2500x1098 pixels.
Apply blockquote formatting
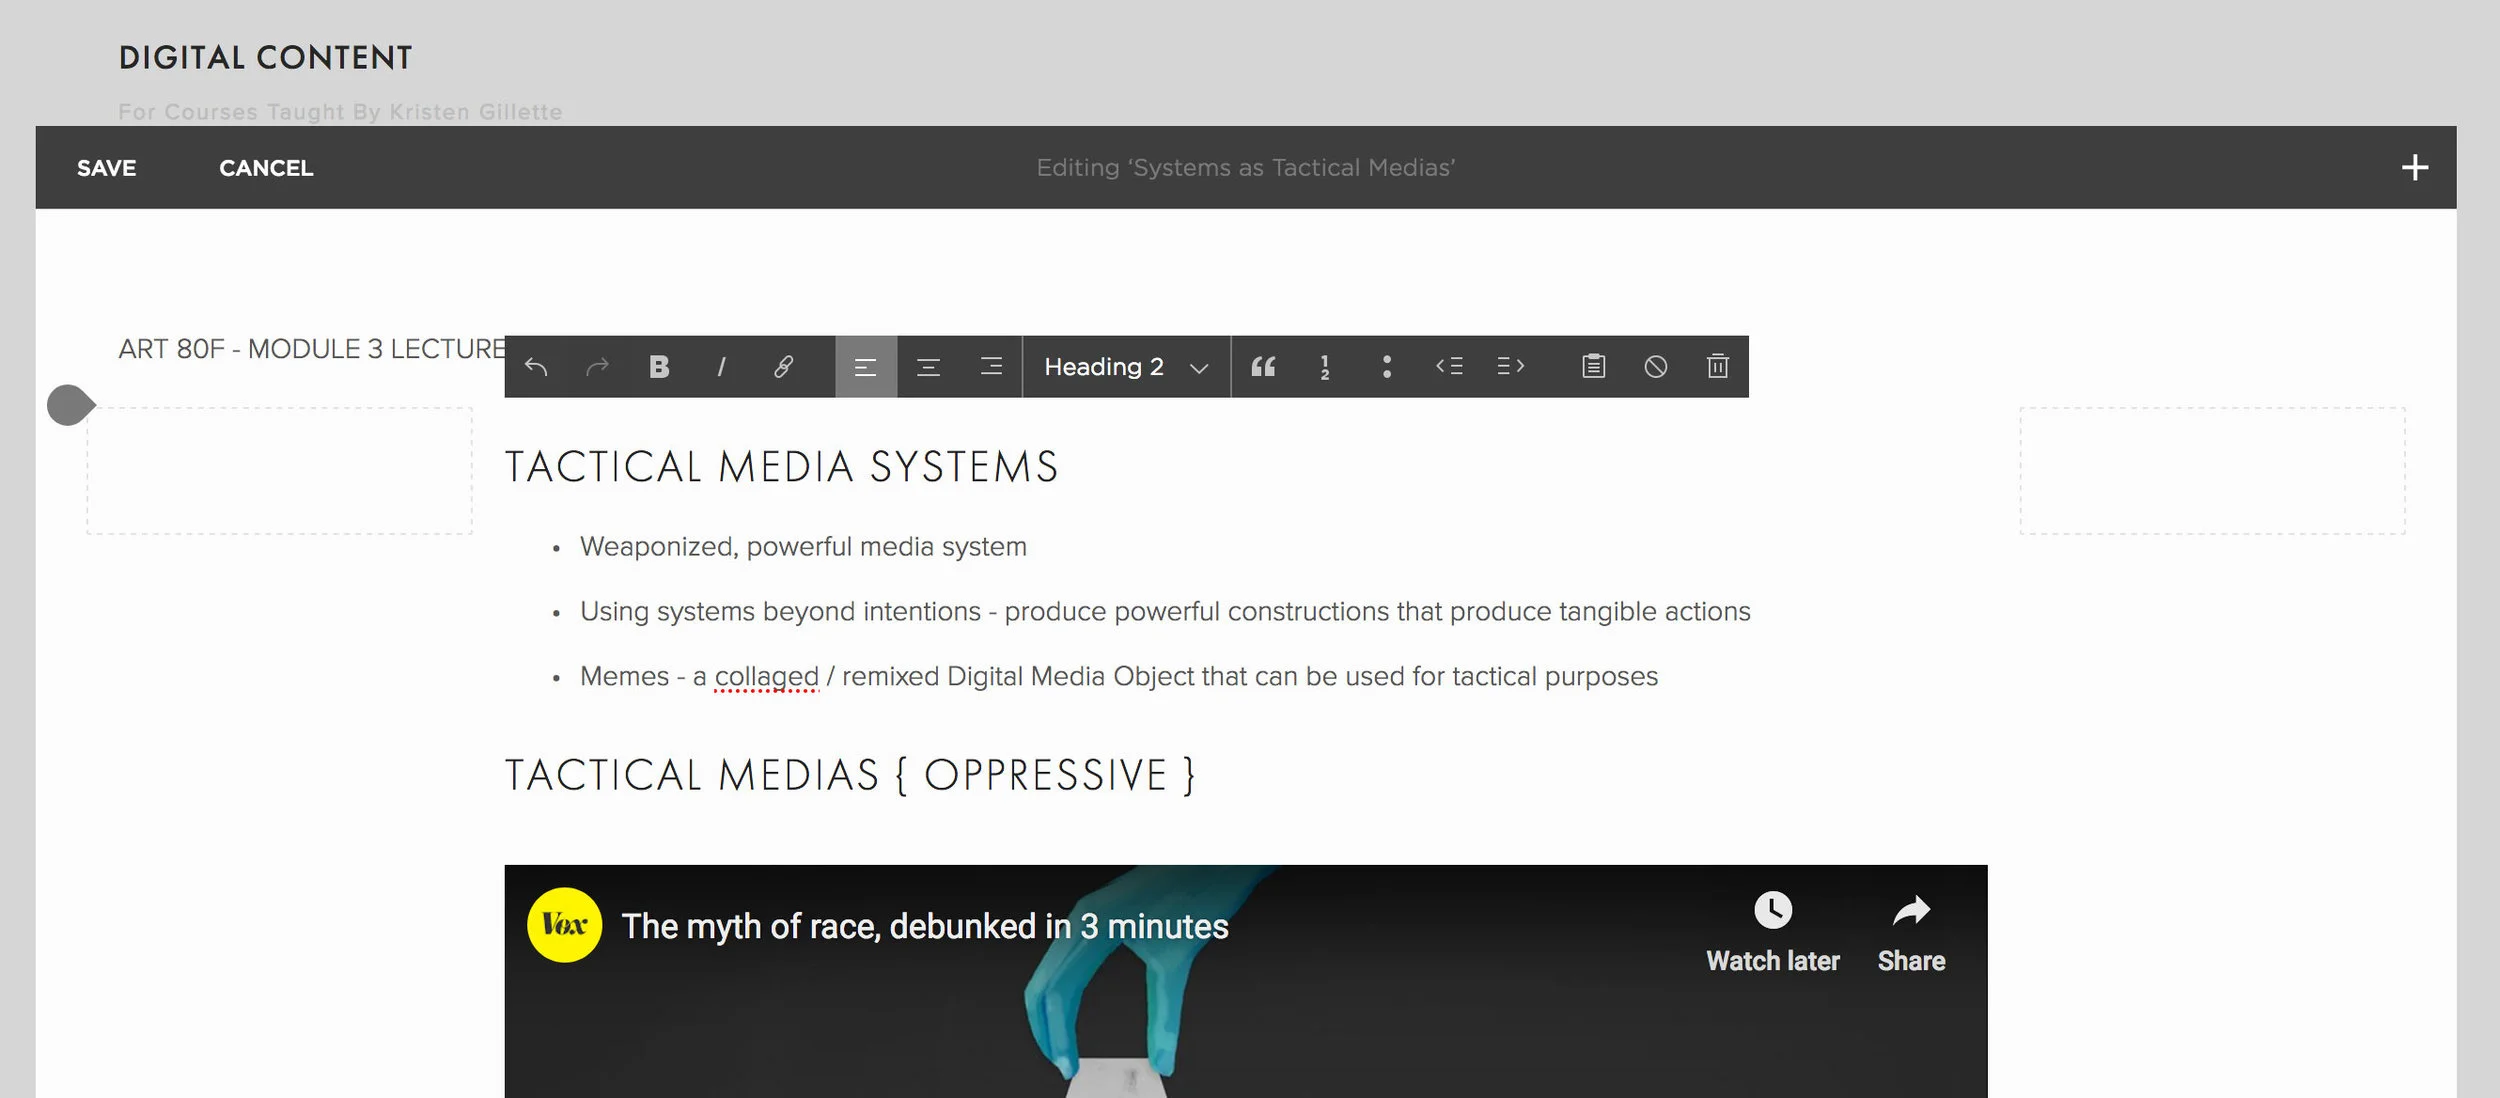pyautogui.click(x=1263, y=367)
